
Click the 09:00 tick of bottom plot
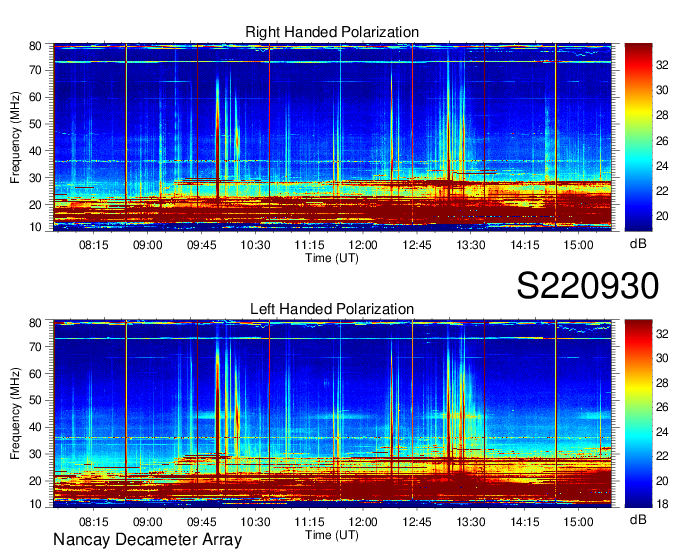(x=147, y=522)
